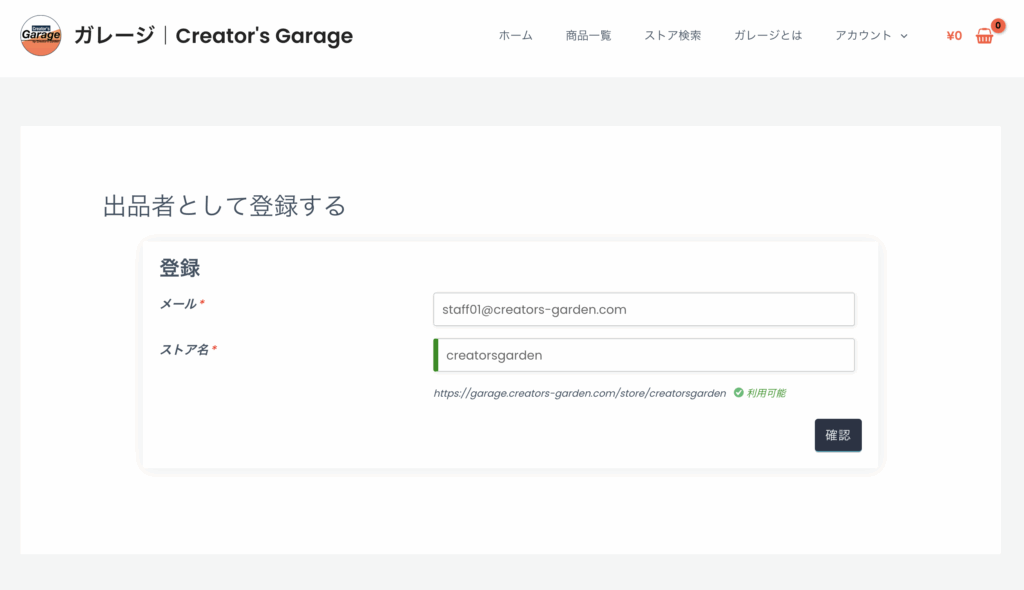Click the ¥0 cart total link
This screenshot has height=590, width=1024.
click(x=954, y=36)
